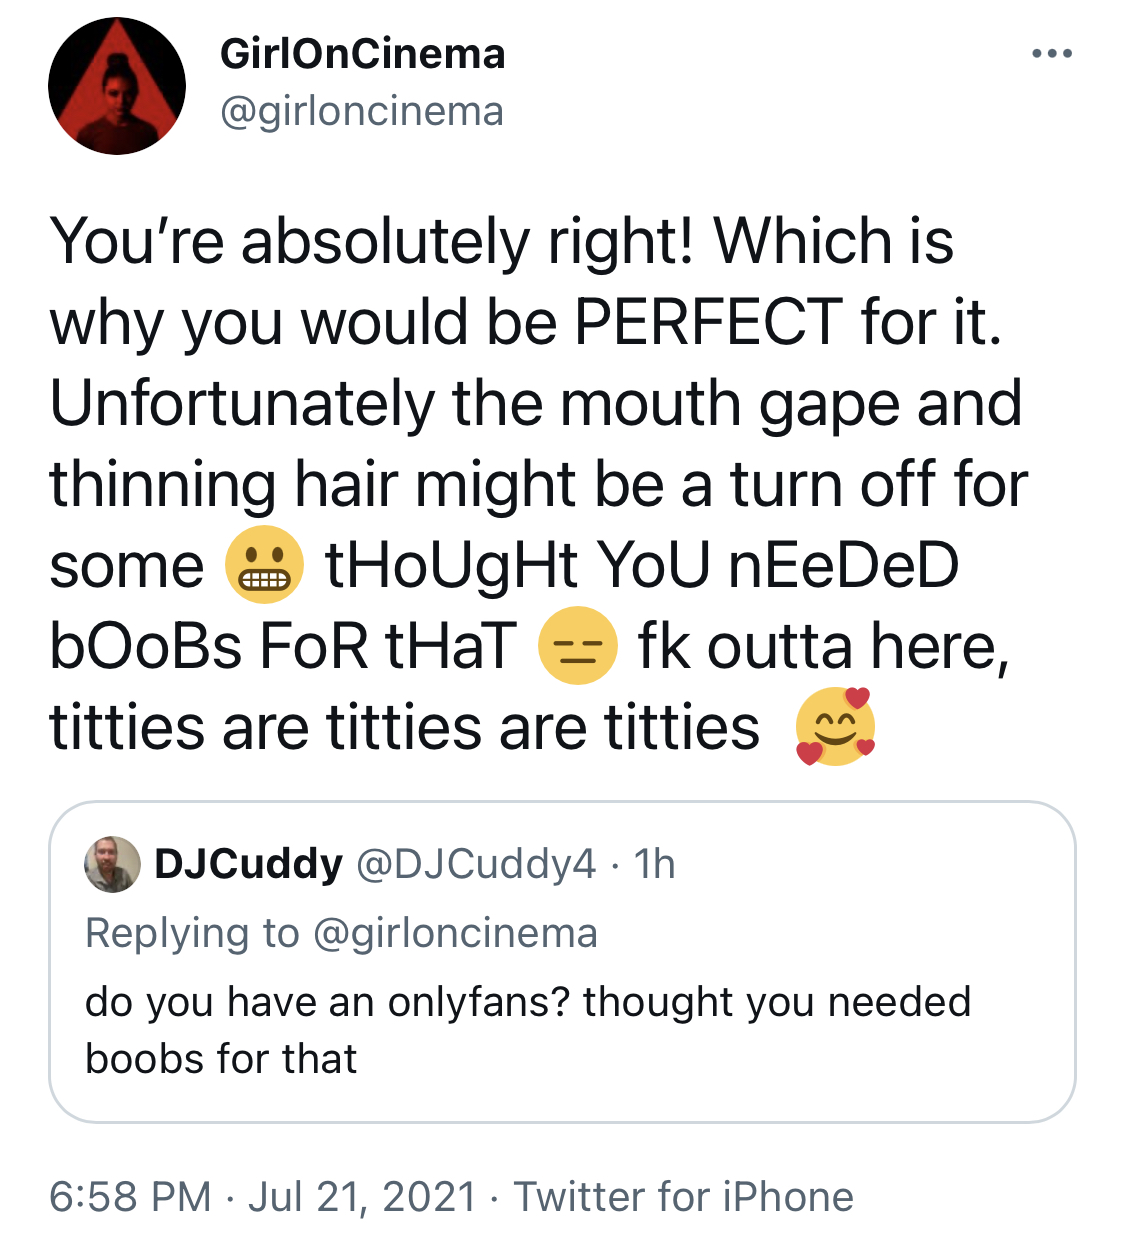The width and height of the screenshot is (1125, 1241).
Task: Open DJCuddy's small profile avatar
Action: click(112, 864)
